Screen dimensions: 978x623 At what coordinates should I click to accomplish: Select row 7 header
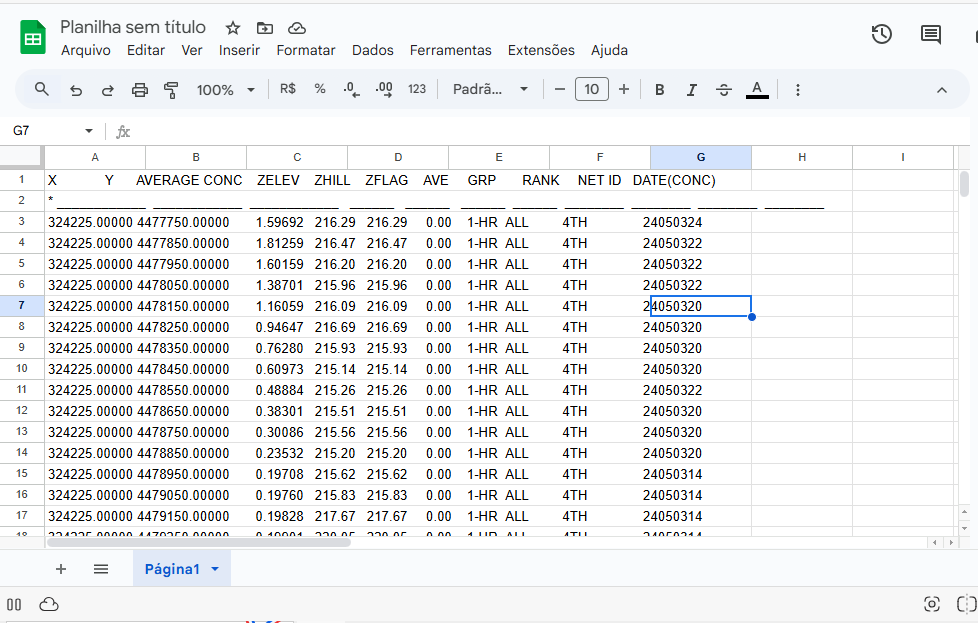(22, 306)
